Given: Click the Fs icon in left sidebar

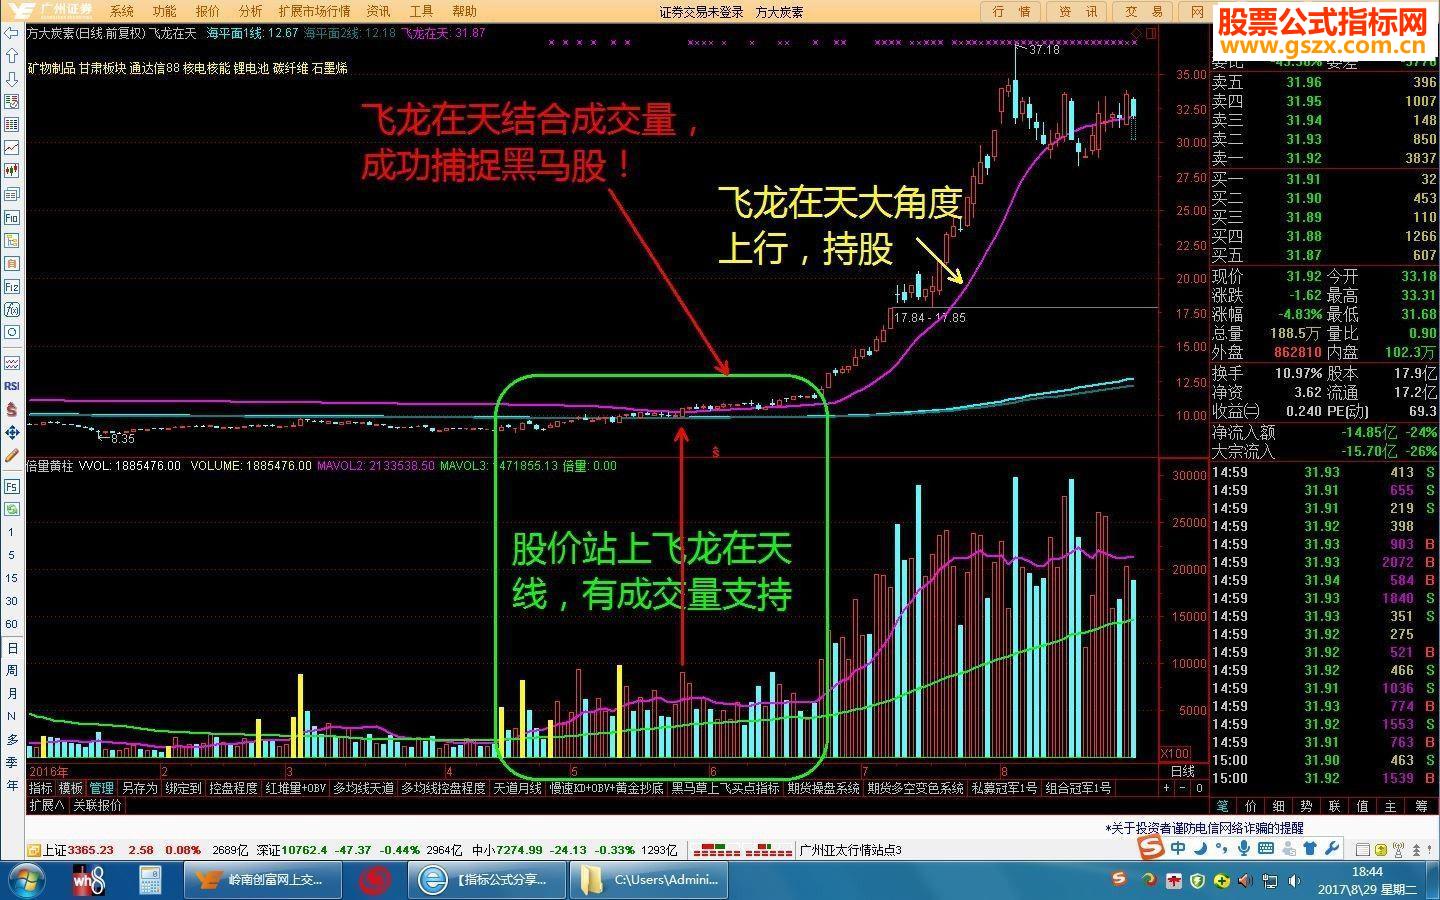Looking at the screenshot, I should click(12, 487).
